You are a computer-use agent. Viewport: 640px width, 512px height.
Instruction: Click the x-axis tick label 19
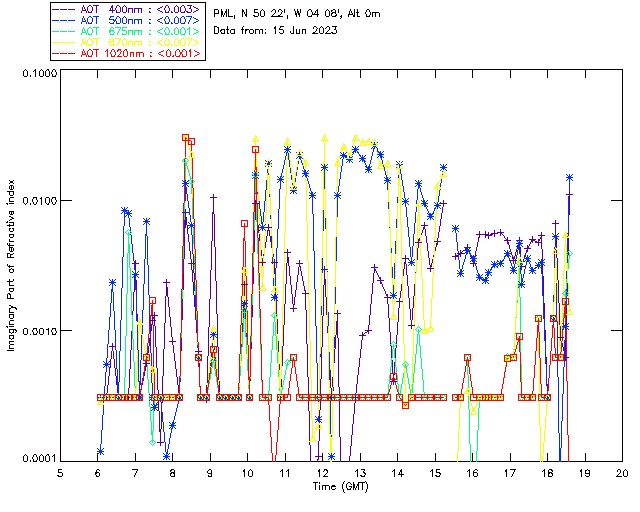click(x=585, y=473)
